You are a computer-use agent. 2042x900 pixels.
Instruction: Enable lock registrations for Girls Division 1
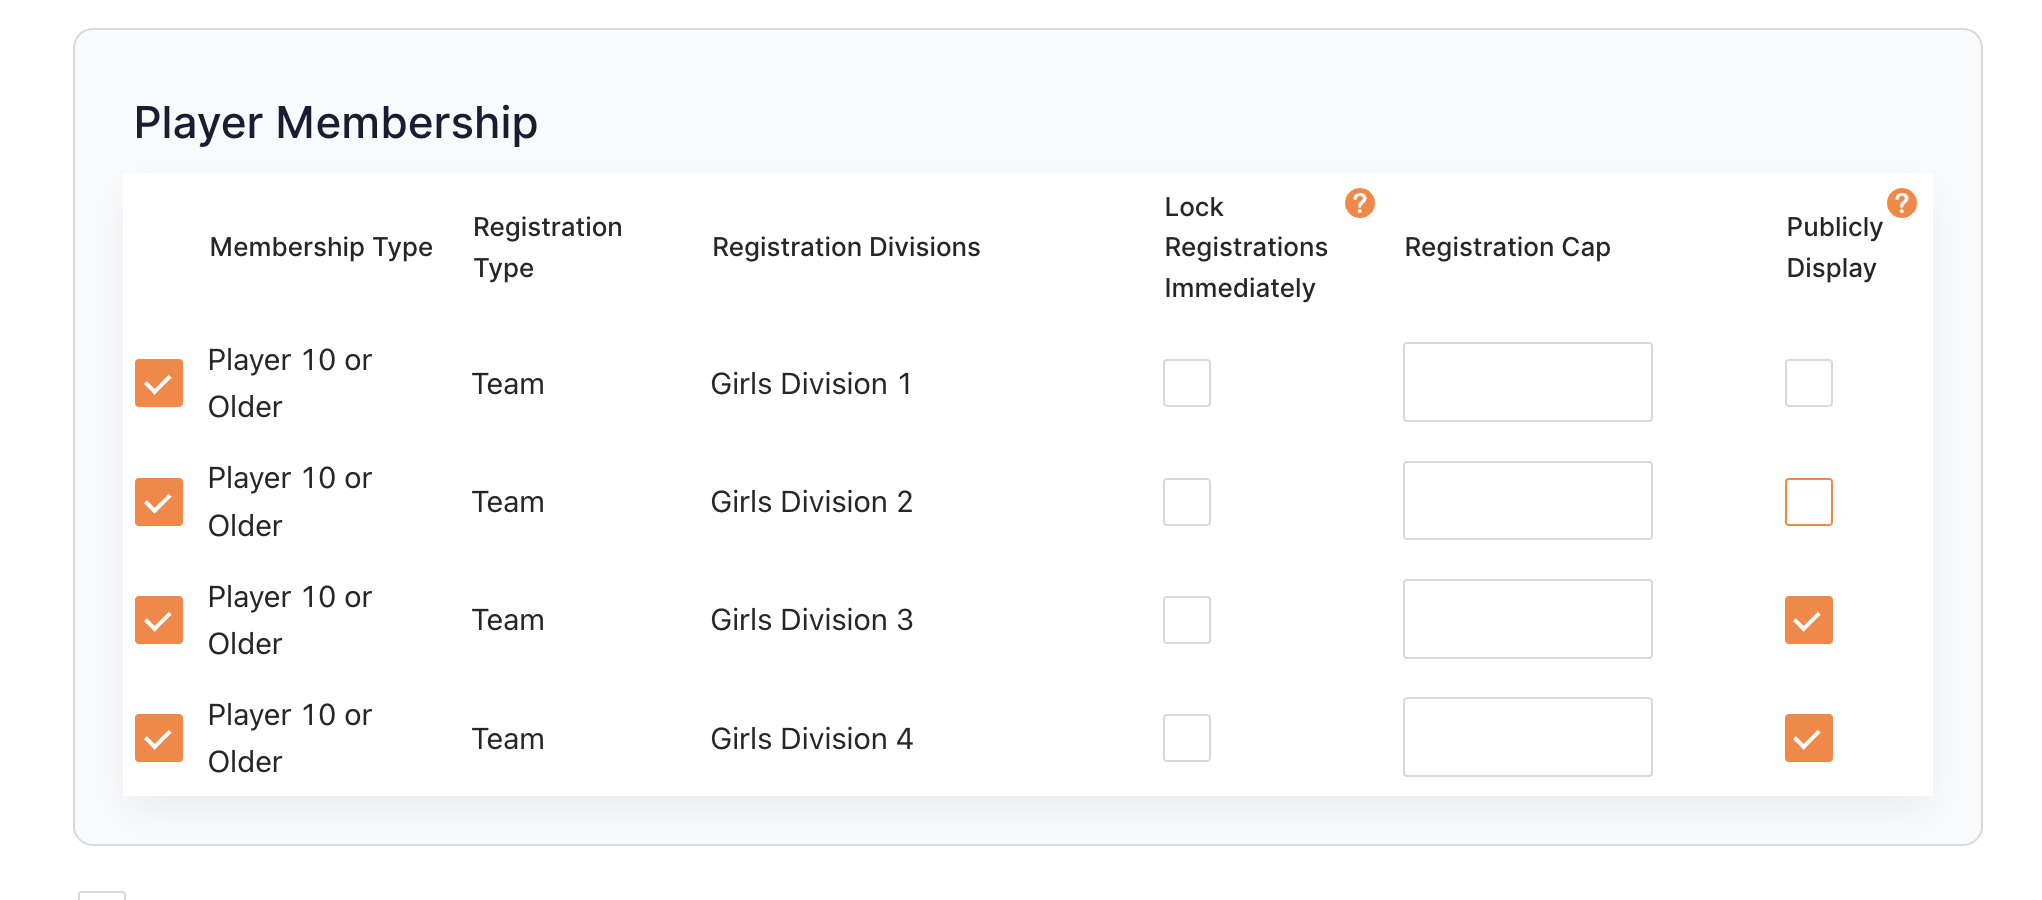(1187, 383)
